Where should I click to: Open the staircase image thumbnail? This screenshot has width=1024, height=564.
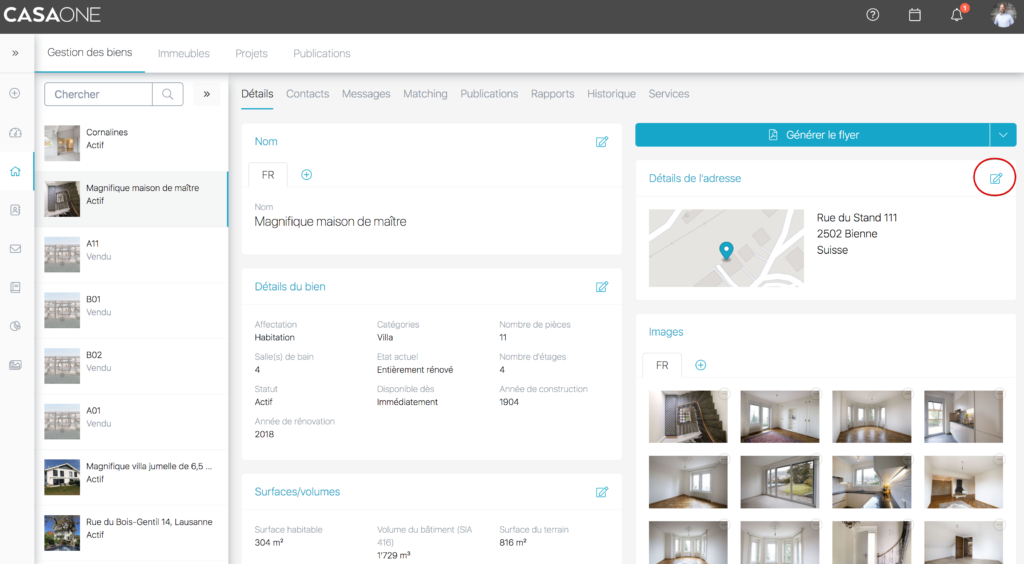[x=687, y=416]
